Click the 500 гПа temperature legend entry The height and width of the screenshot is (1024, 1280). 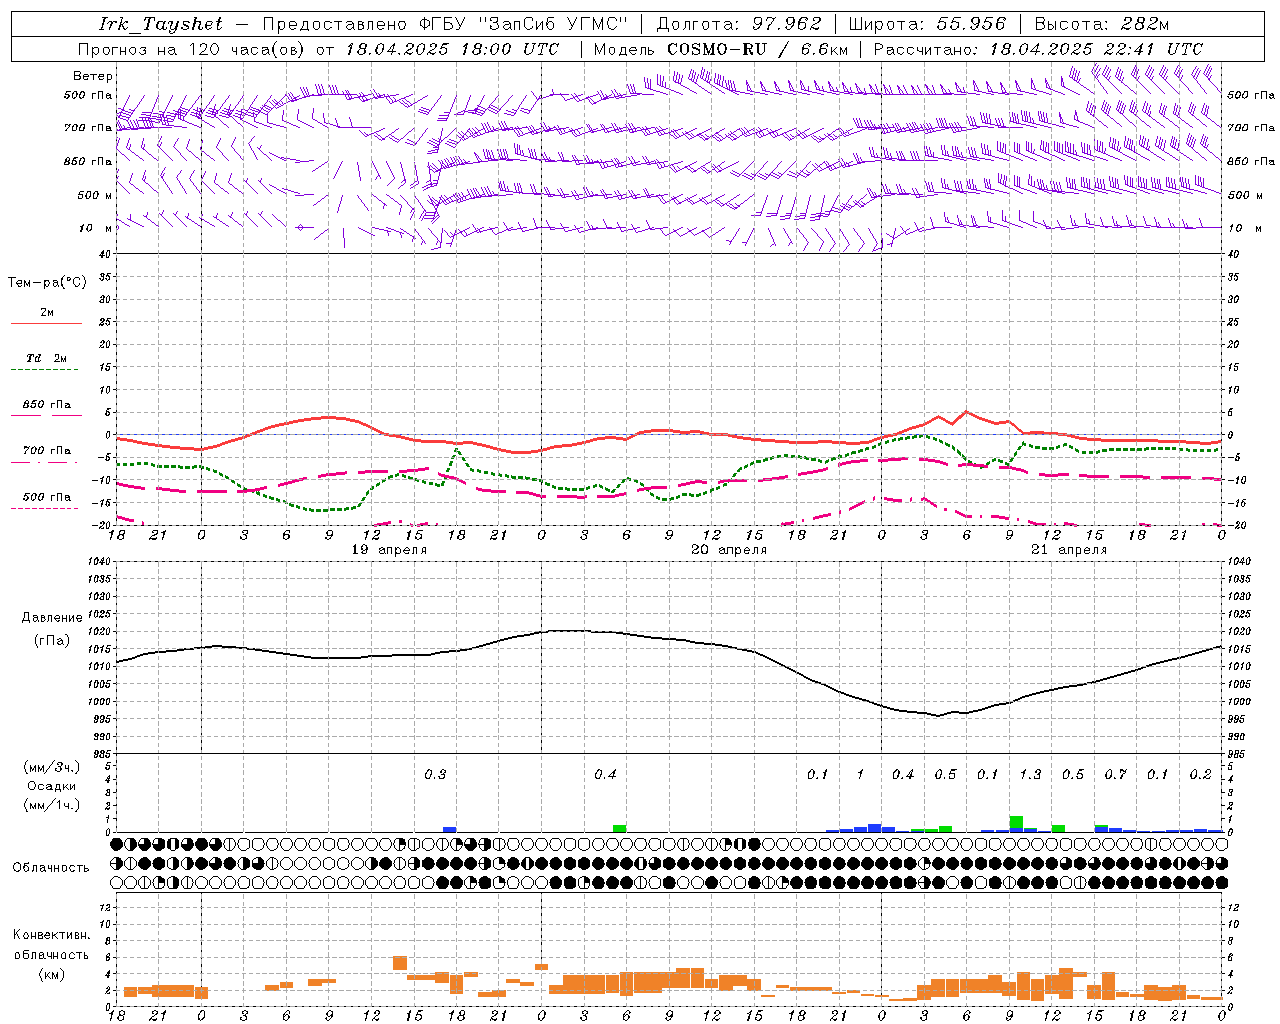click(x=47, y=497)
